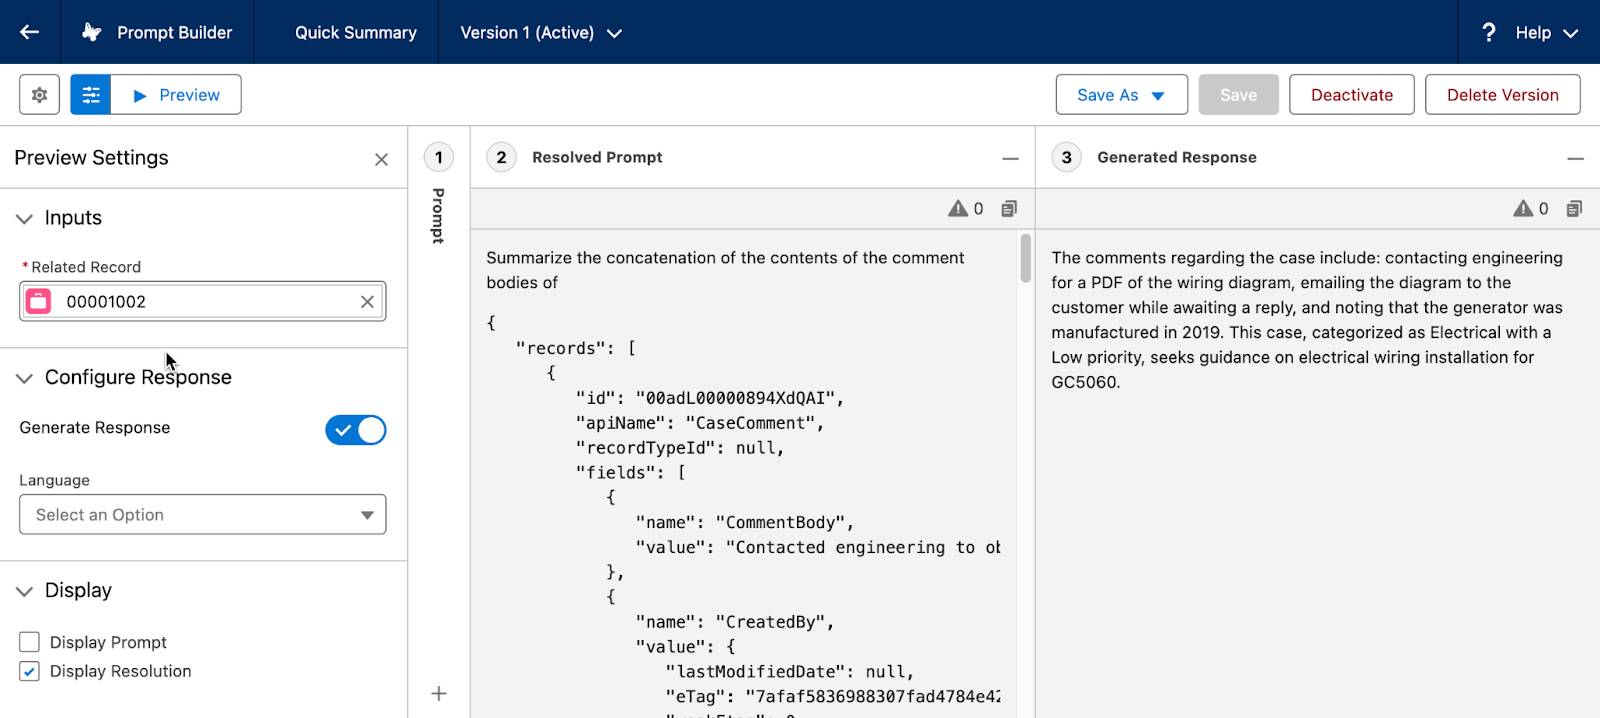
Task: Close the Preview Settings panel
Action: pos(381,159)
